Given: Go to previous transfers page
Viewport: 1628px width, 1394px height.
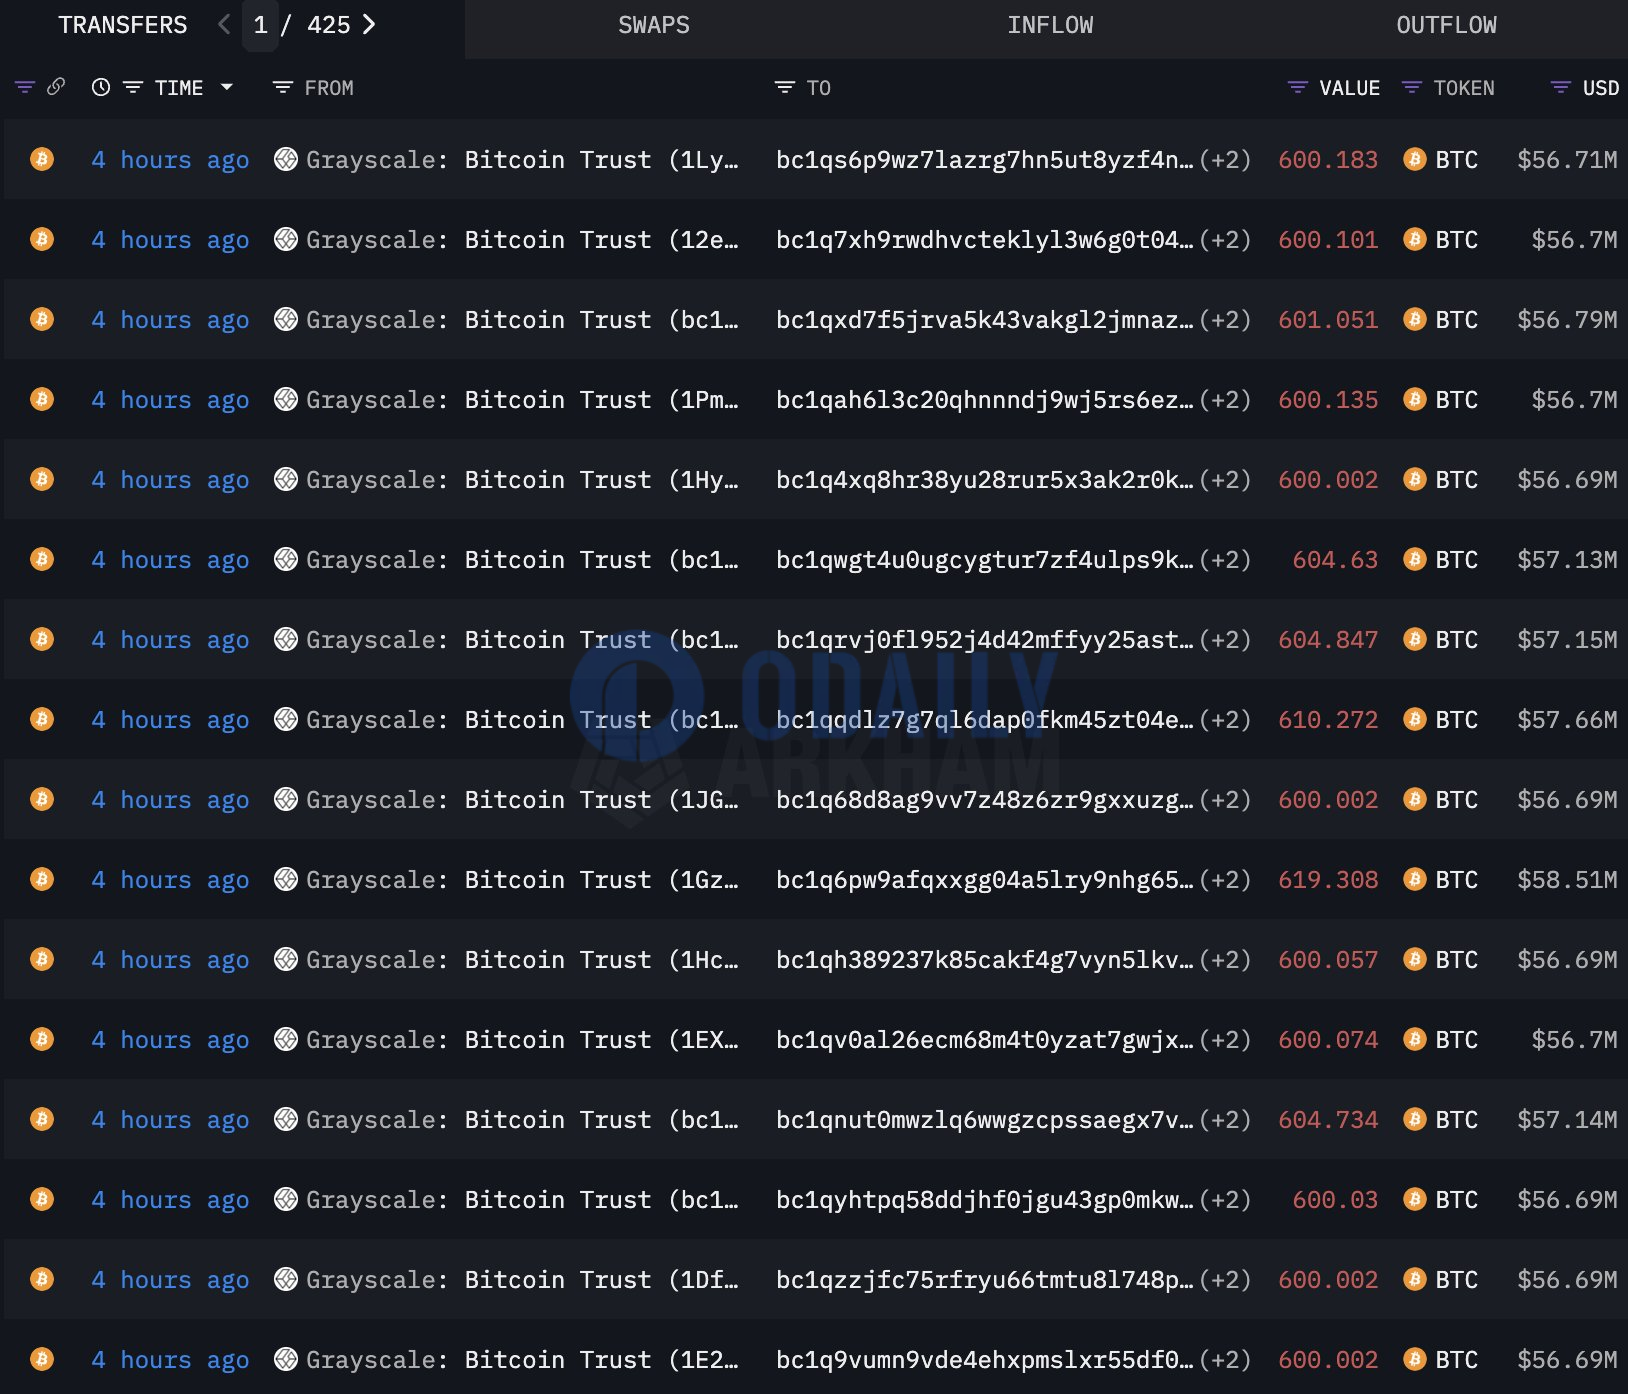Looking at the screenshot, I should pyautogui.click(x=223, y=25).
